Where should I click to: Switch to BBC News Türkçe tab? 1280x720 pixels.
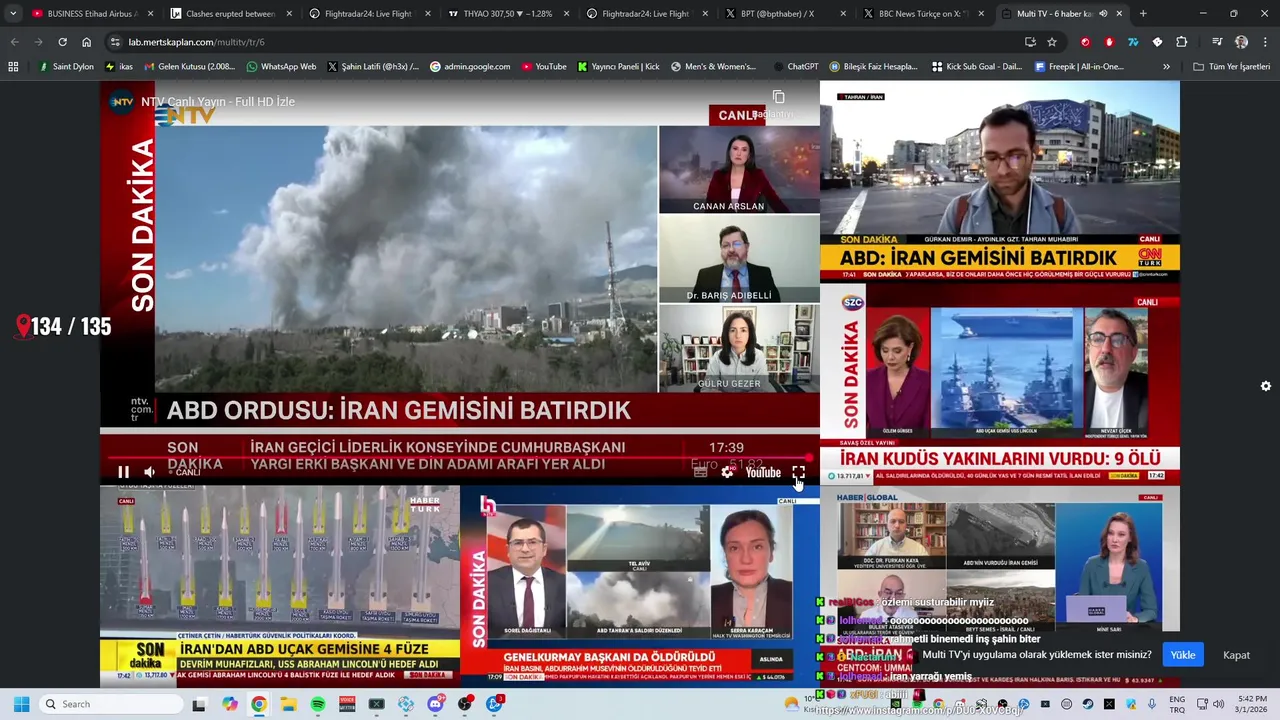pyautogui.click(x=925, y=14)
